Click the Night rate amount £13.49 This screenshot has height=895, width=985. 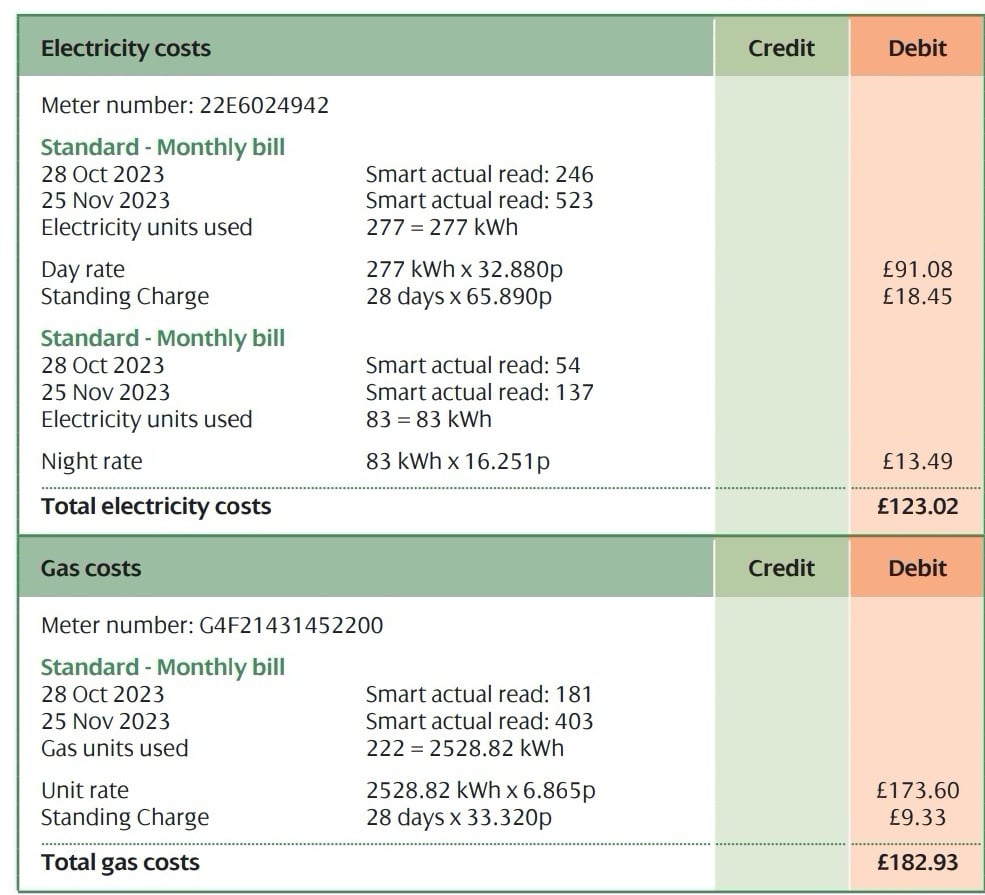coord(917,462)
